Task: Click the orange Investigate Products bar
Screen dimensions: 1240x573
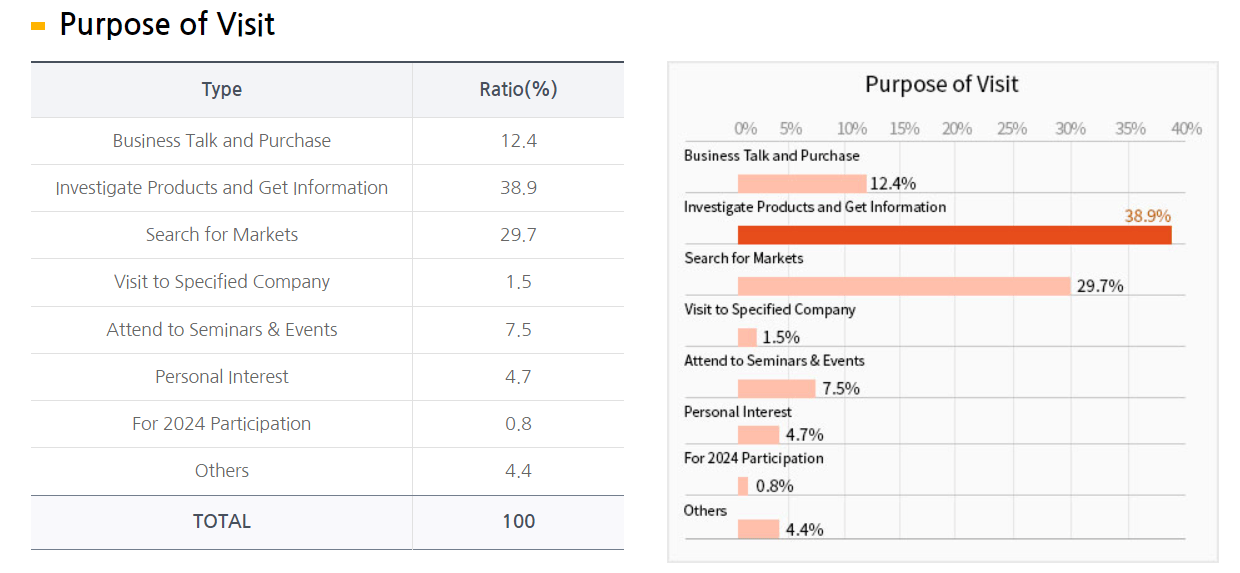Action: tap(954, 235)
